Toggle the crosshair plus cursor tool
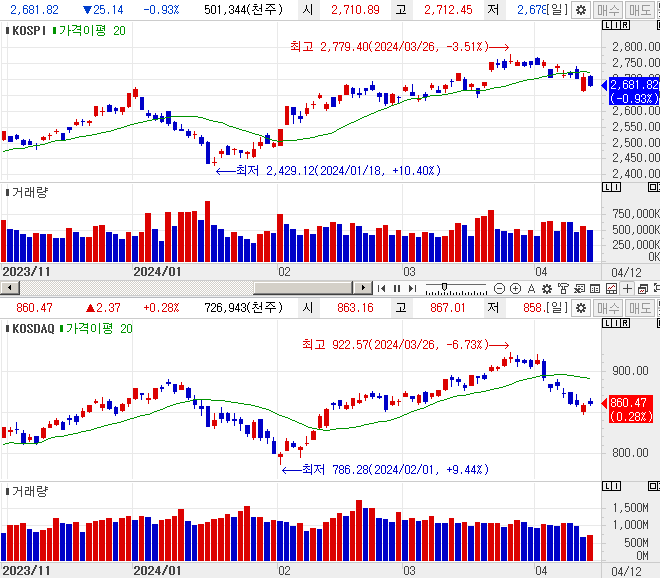Viewport: 660px width, 578px height. click(627, 288)
